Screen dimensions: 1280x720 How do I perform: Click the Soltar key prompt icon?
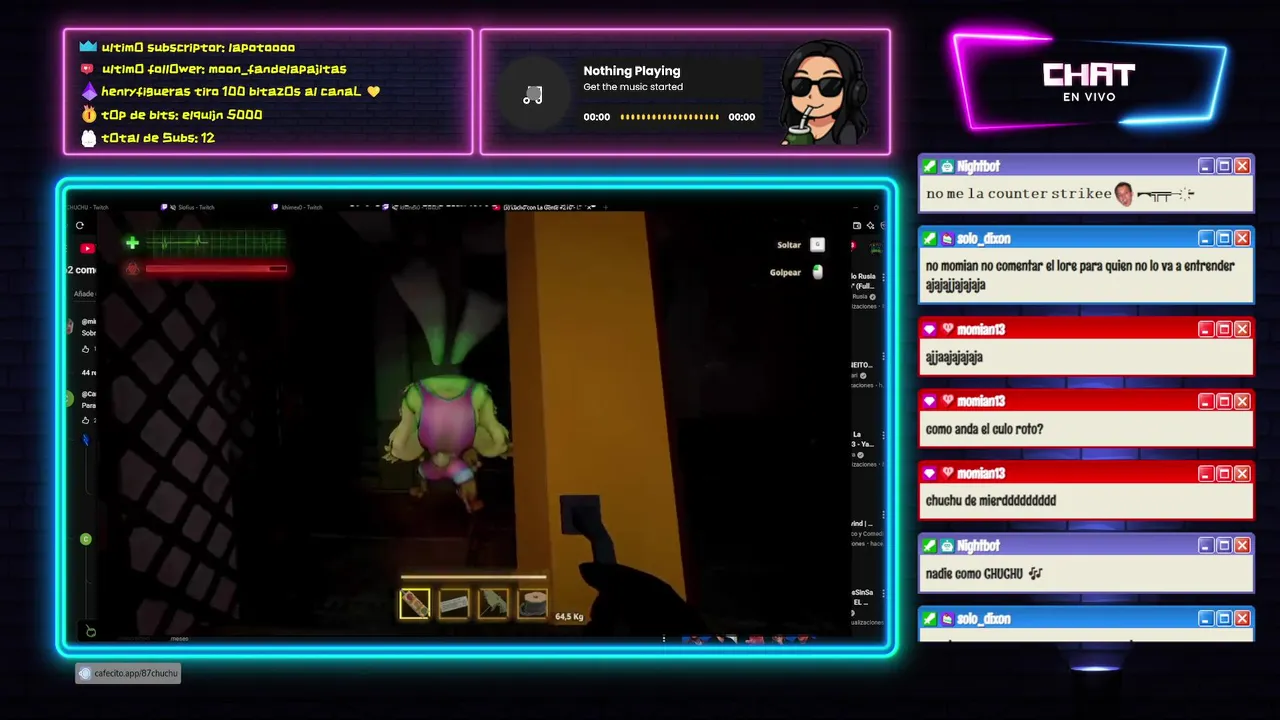[x=817, y=244]
